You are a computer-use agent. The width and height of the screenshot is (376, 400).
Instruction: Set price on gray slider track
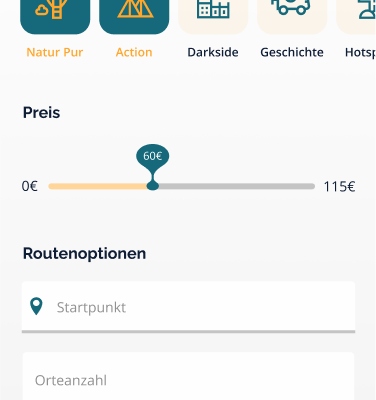[x=237, y=186]
